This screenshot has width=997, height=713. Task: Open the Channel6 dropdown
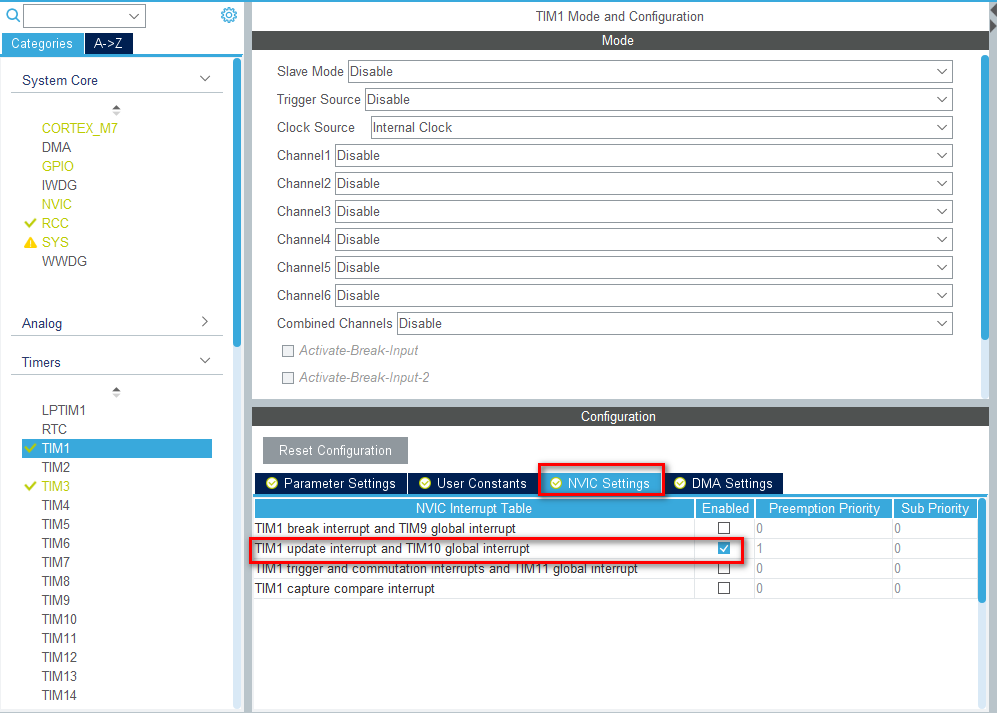point(643,295)
